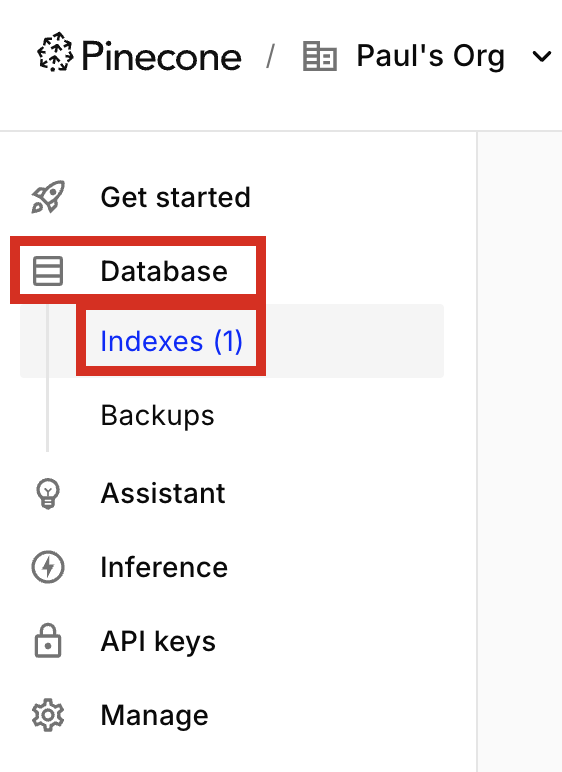
Task: Click the Pinecone wordmark link
Action: coord(162,56)
